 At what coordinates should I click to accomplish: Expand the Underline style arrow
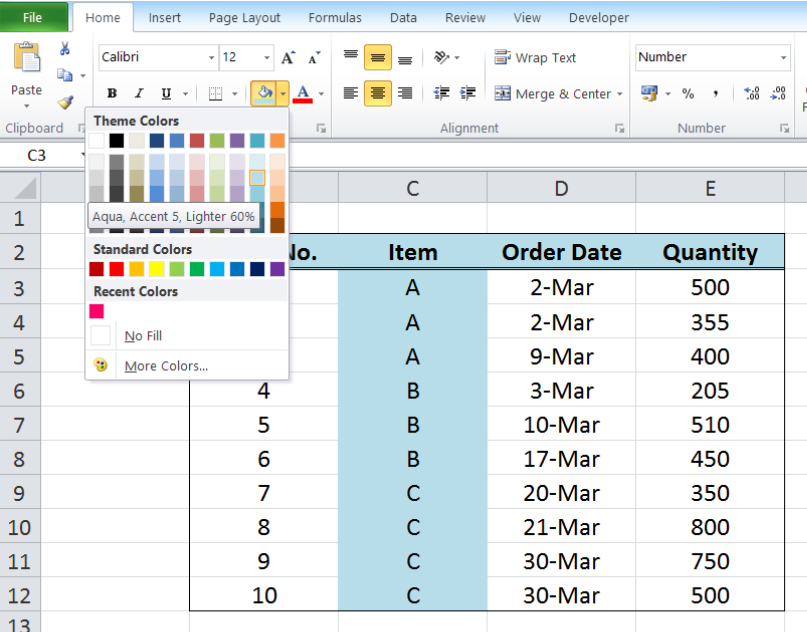pos(185,94)
